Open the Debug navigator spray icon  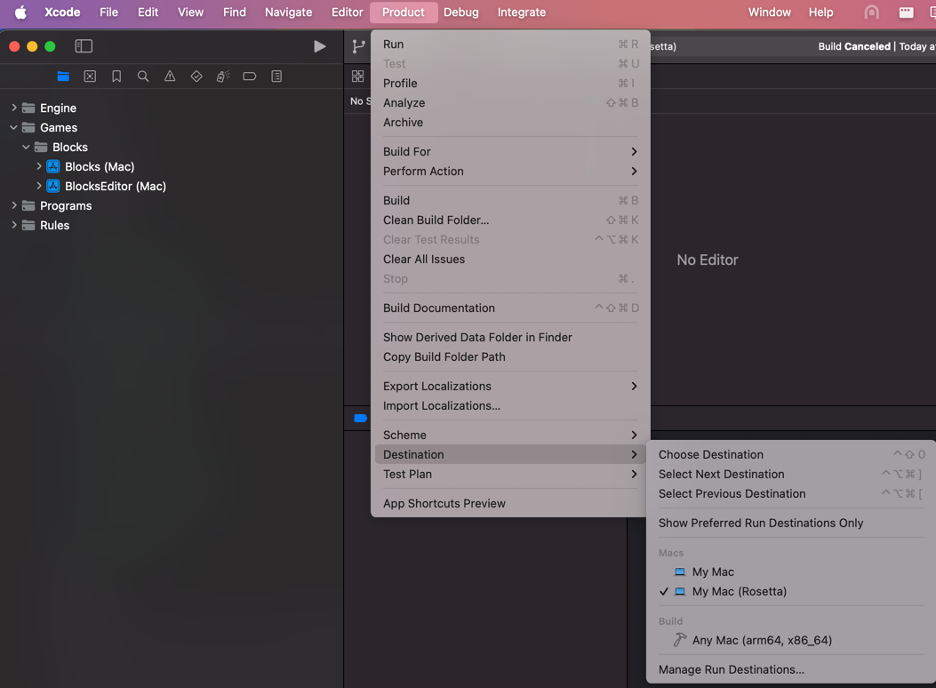223,76
